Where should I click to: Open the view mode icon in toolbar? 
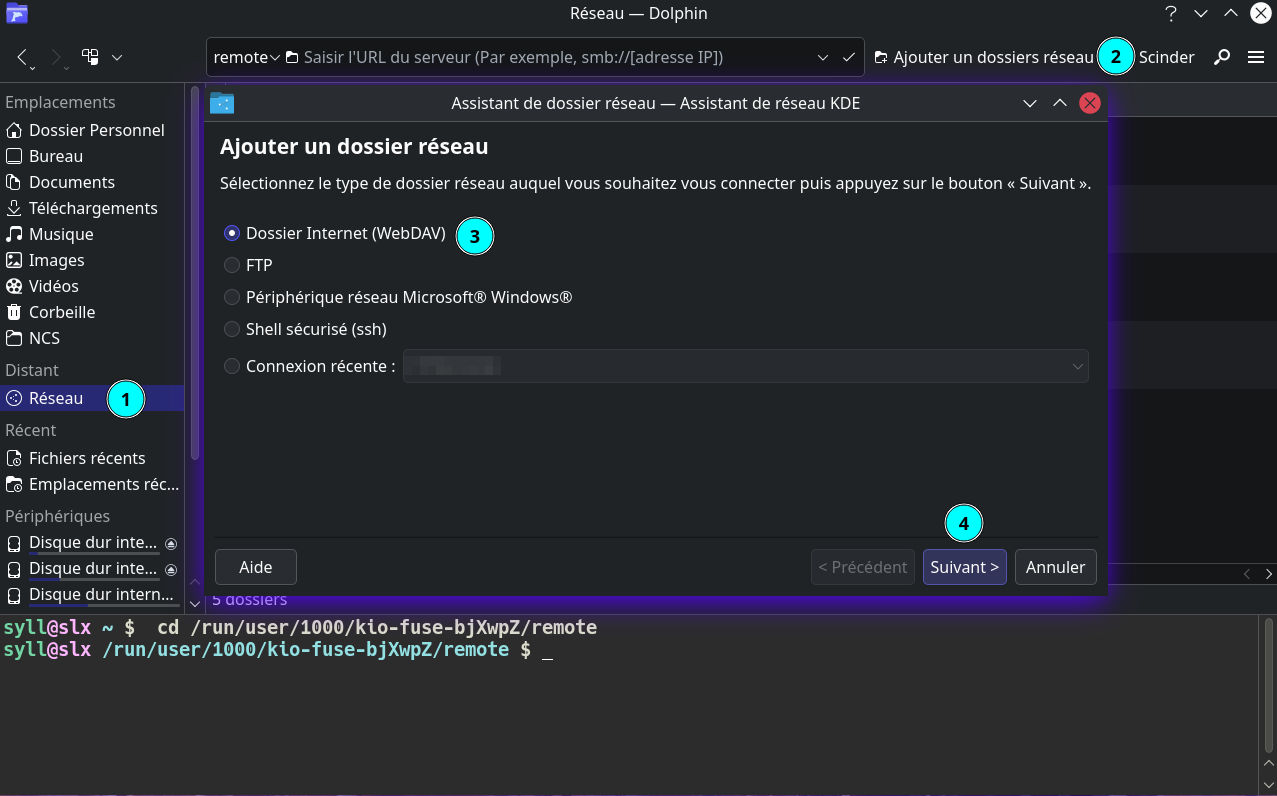91,57
